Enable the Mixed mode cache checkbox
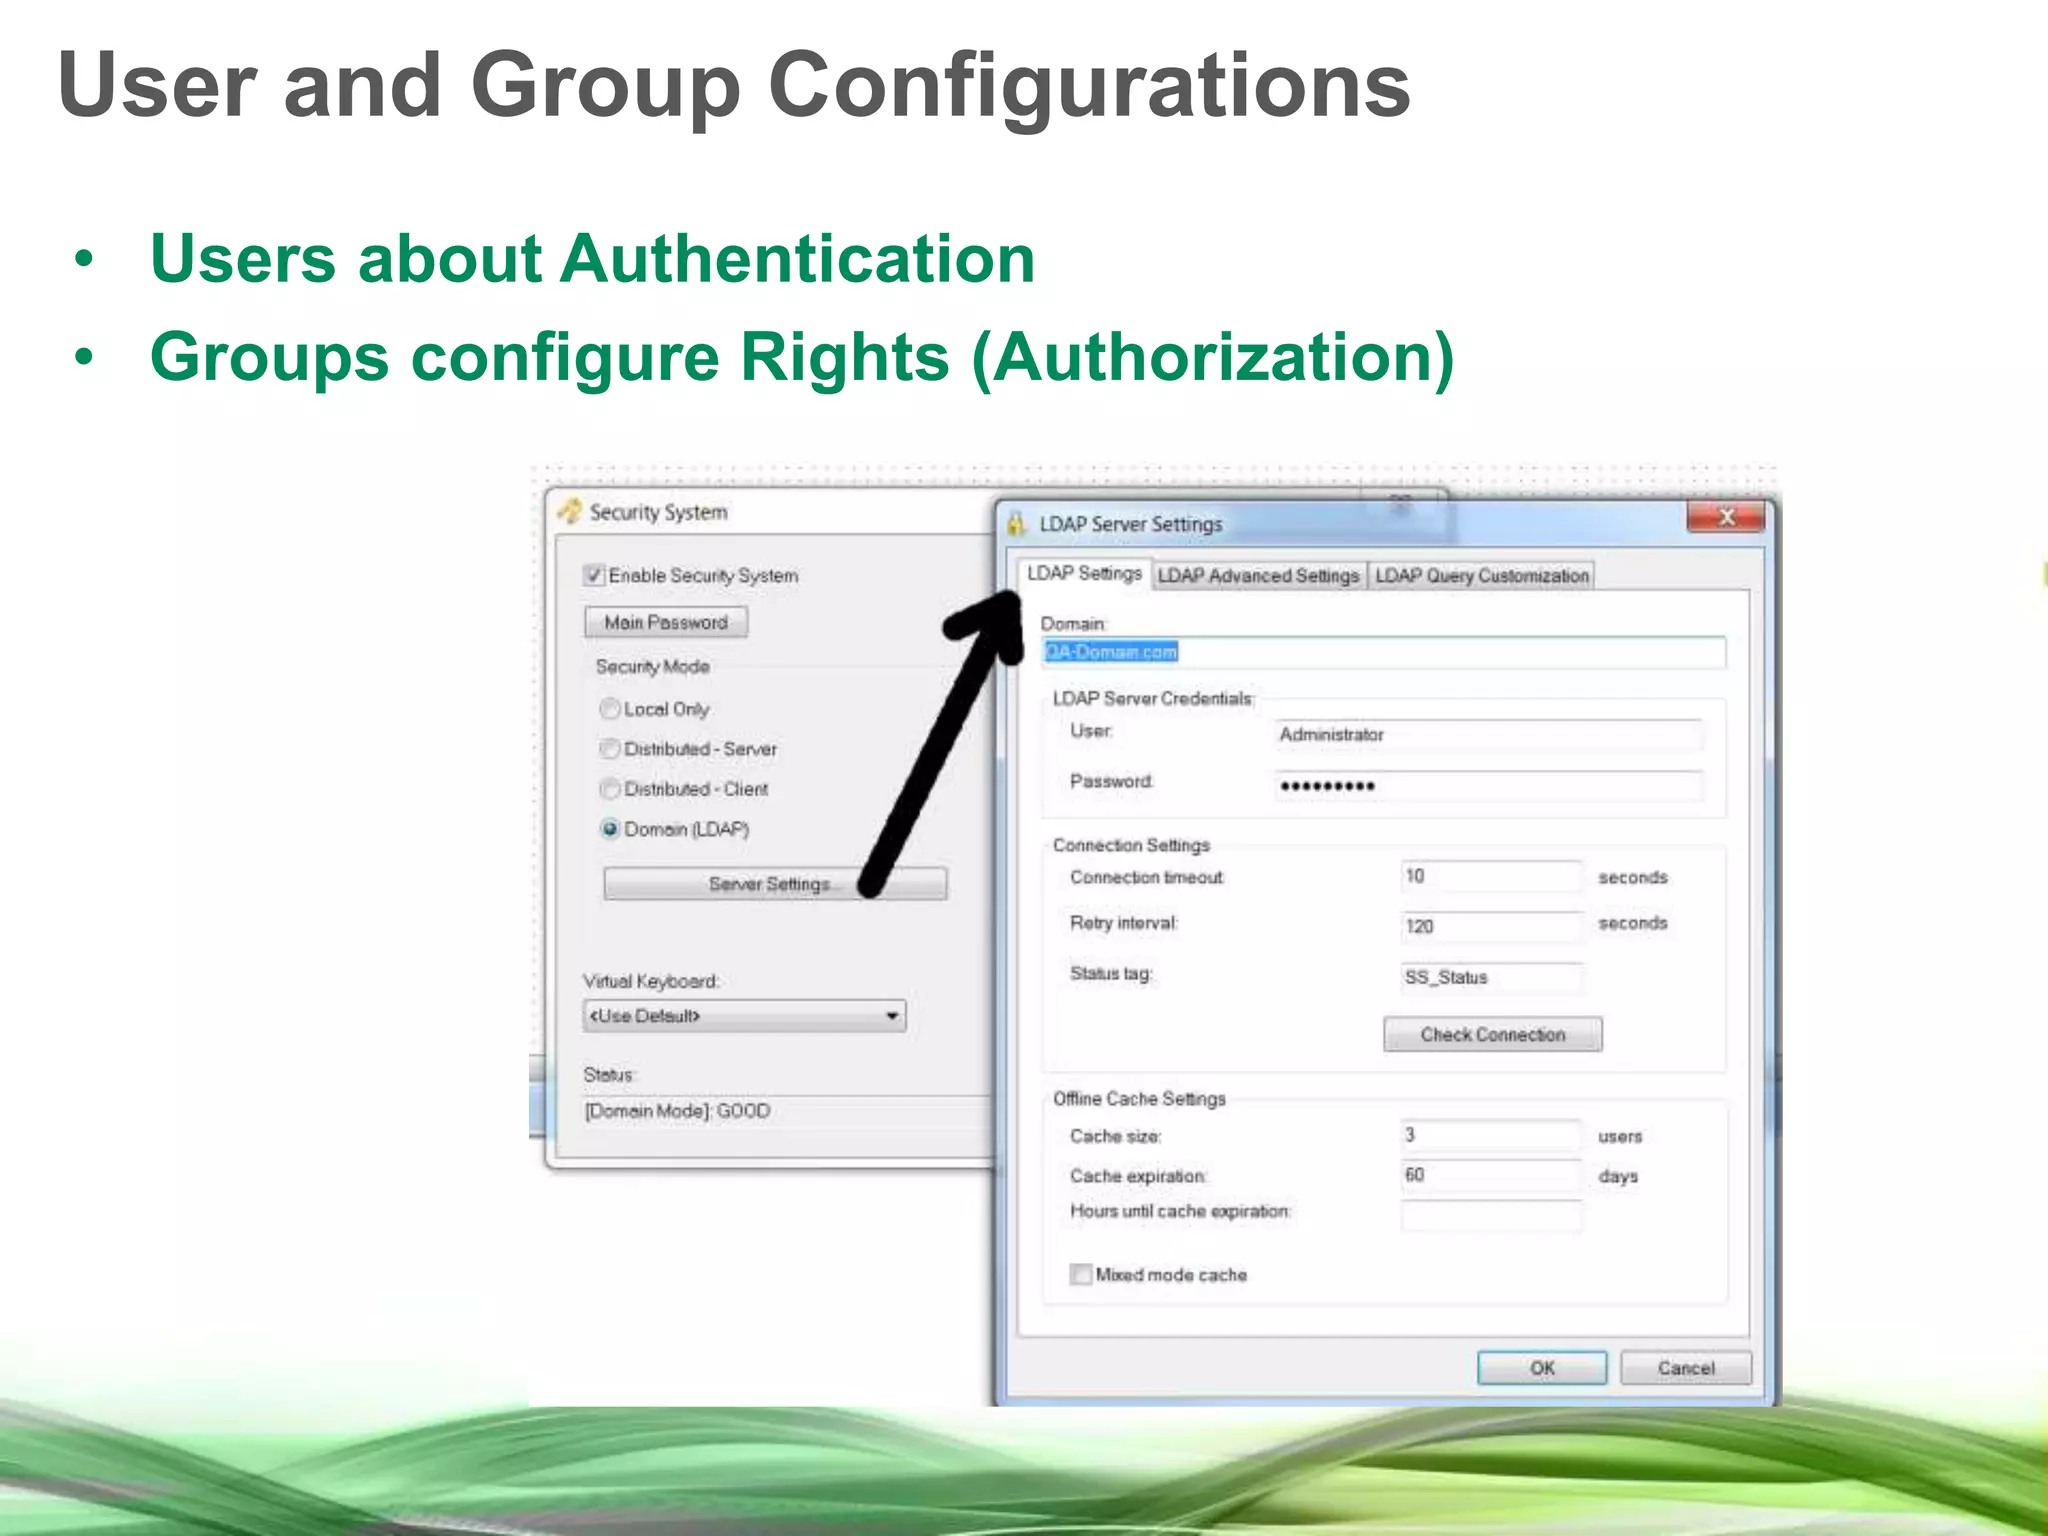 [1080, 1274]
